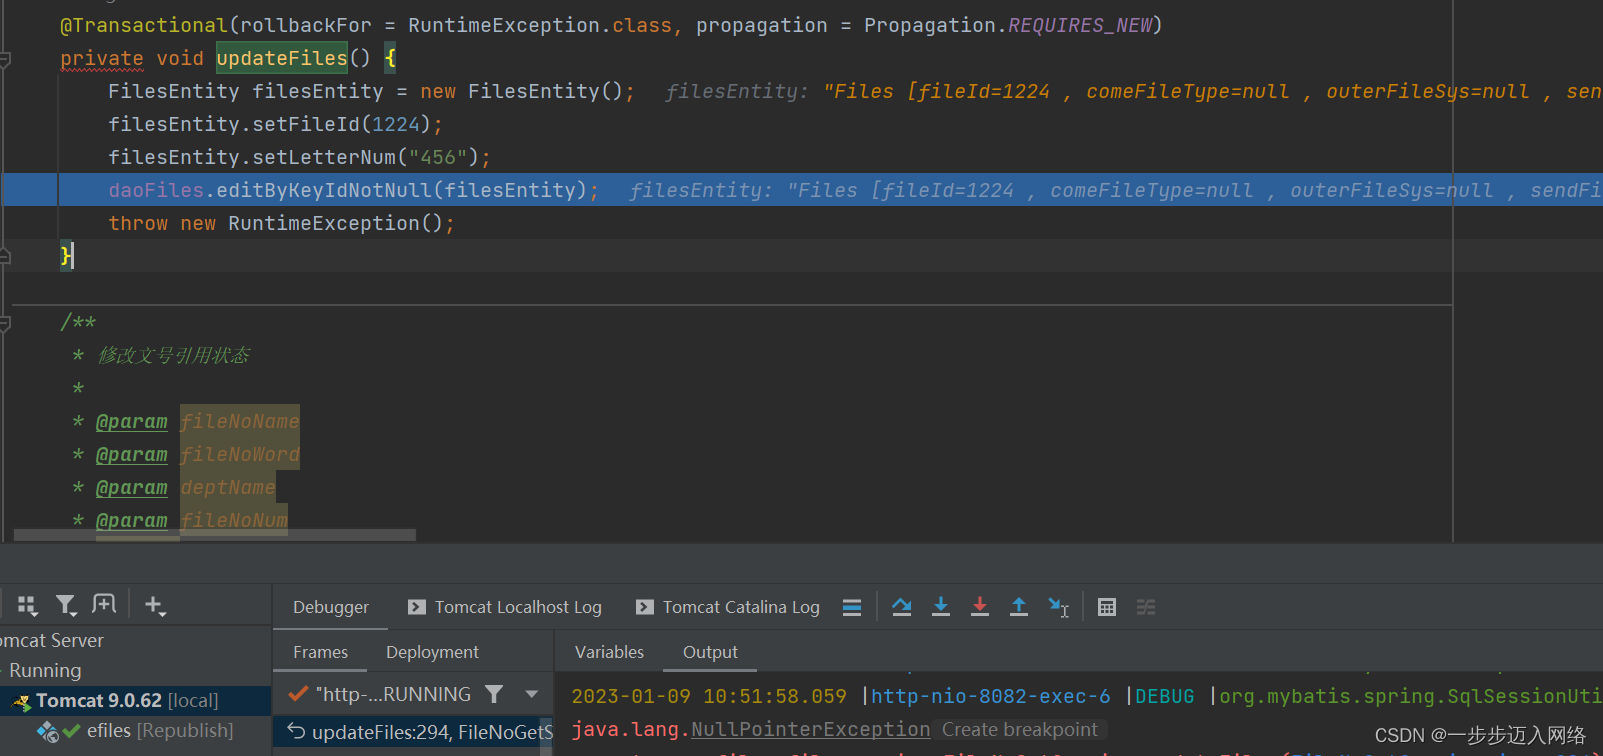Switch to the Debugger tab
Image resolution: width=1603 pixels, height=756 pixels.
point(330,607)
